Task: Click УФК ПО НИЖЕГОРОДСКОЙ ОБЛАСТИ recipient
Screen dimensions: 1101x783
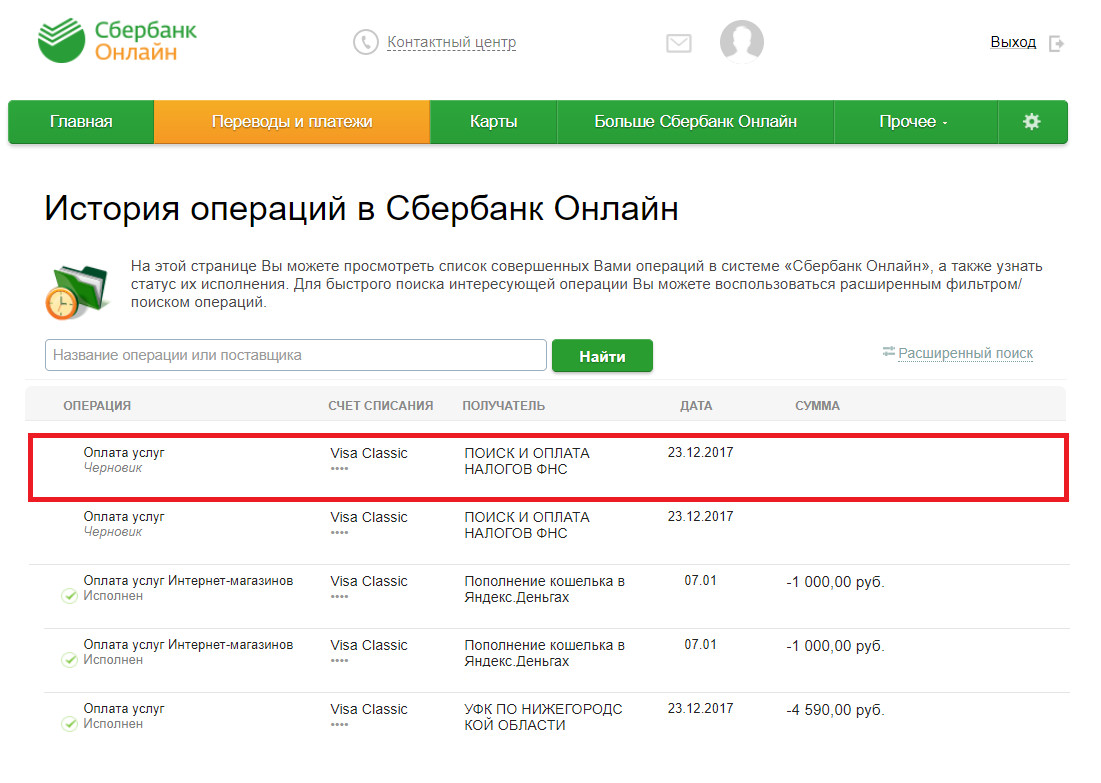Action: (x=543, y=717)
